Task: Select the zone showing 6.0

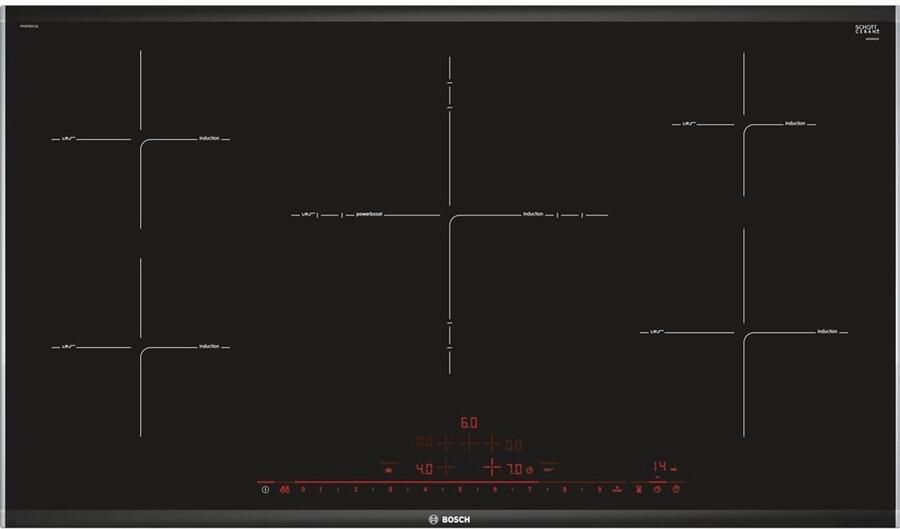Action: click(x=469, y=423)
